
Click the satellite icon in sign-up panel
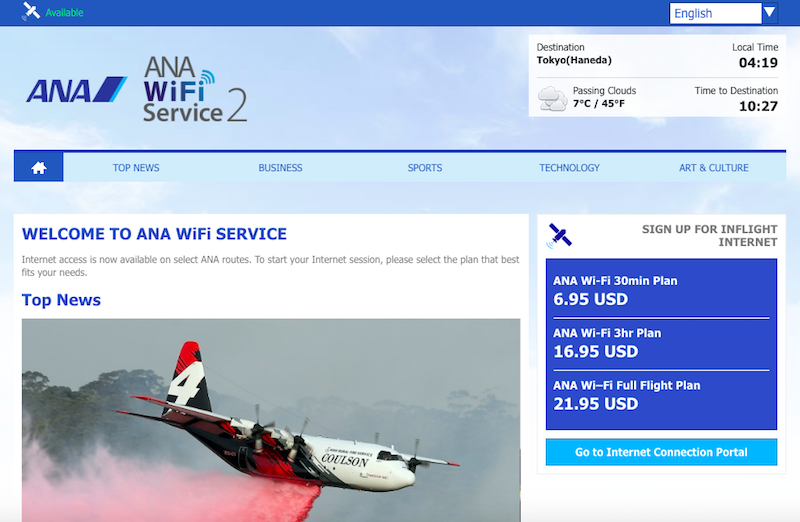pyautogui.click(x=560, y=236)
